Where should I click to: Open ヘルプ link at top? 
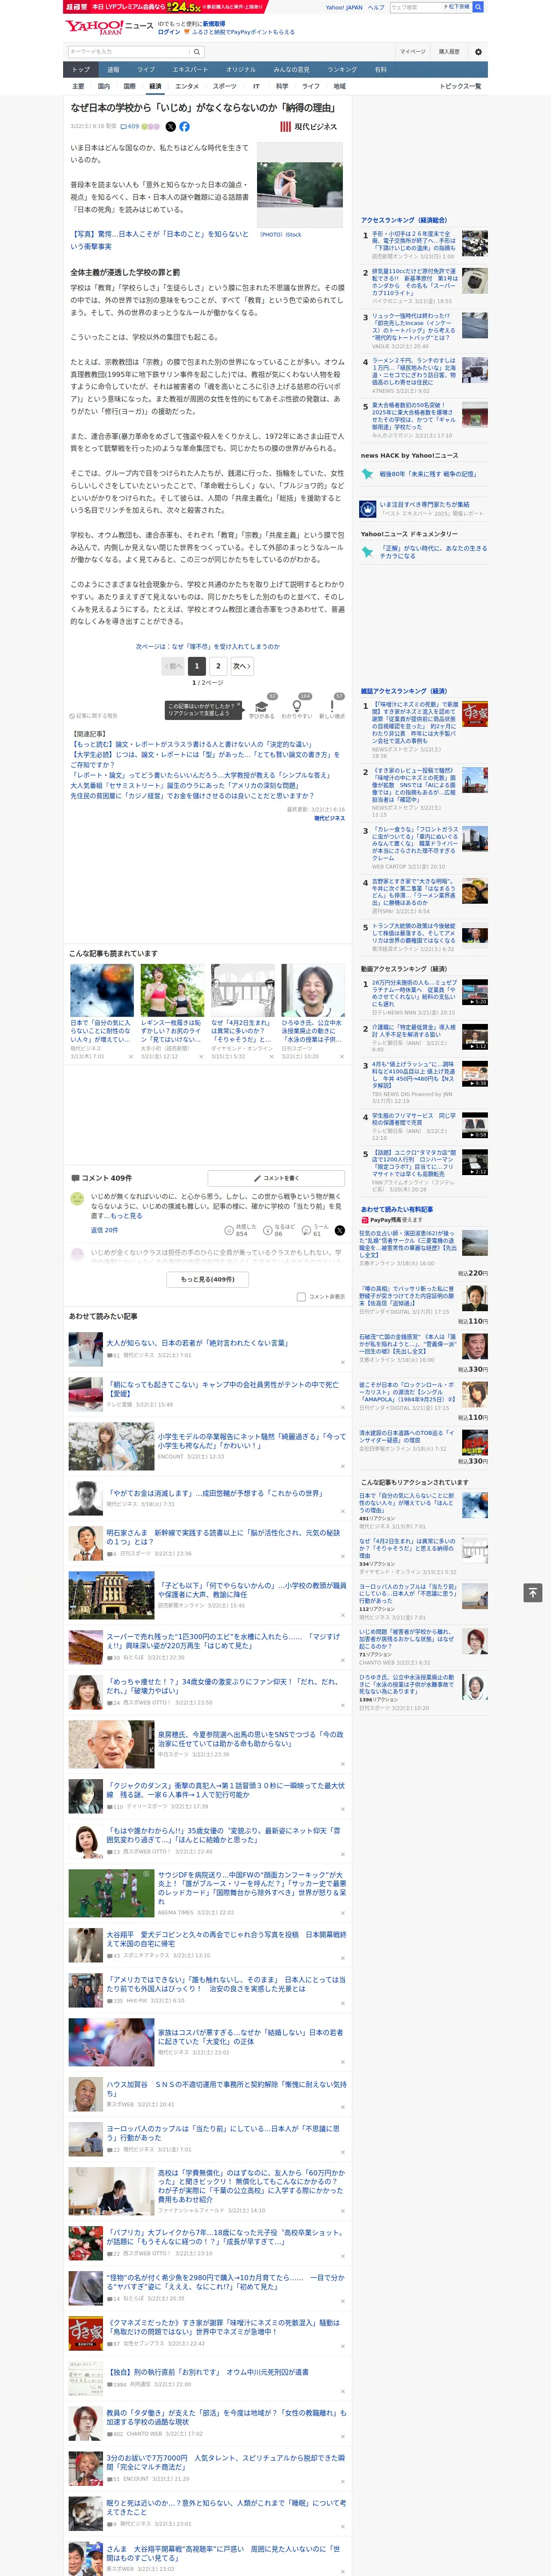(376, 7)
